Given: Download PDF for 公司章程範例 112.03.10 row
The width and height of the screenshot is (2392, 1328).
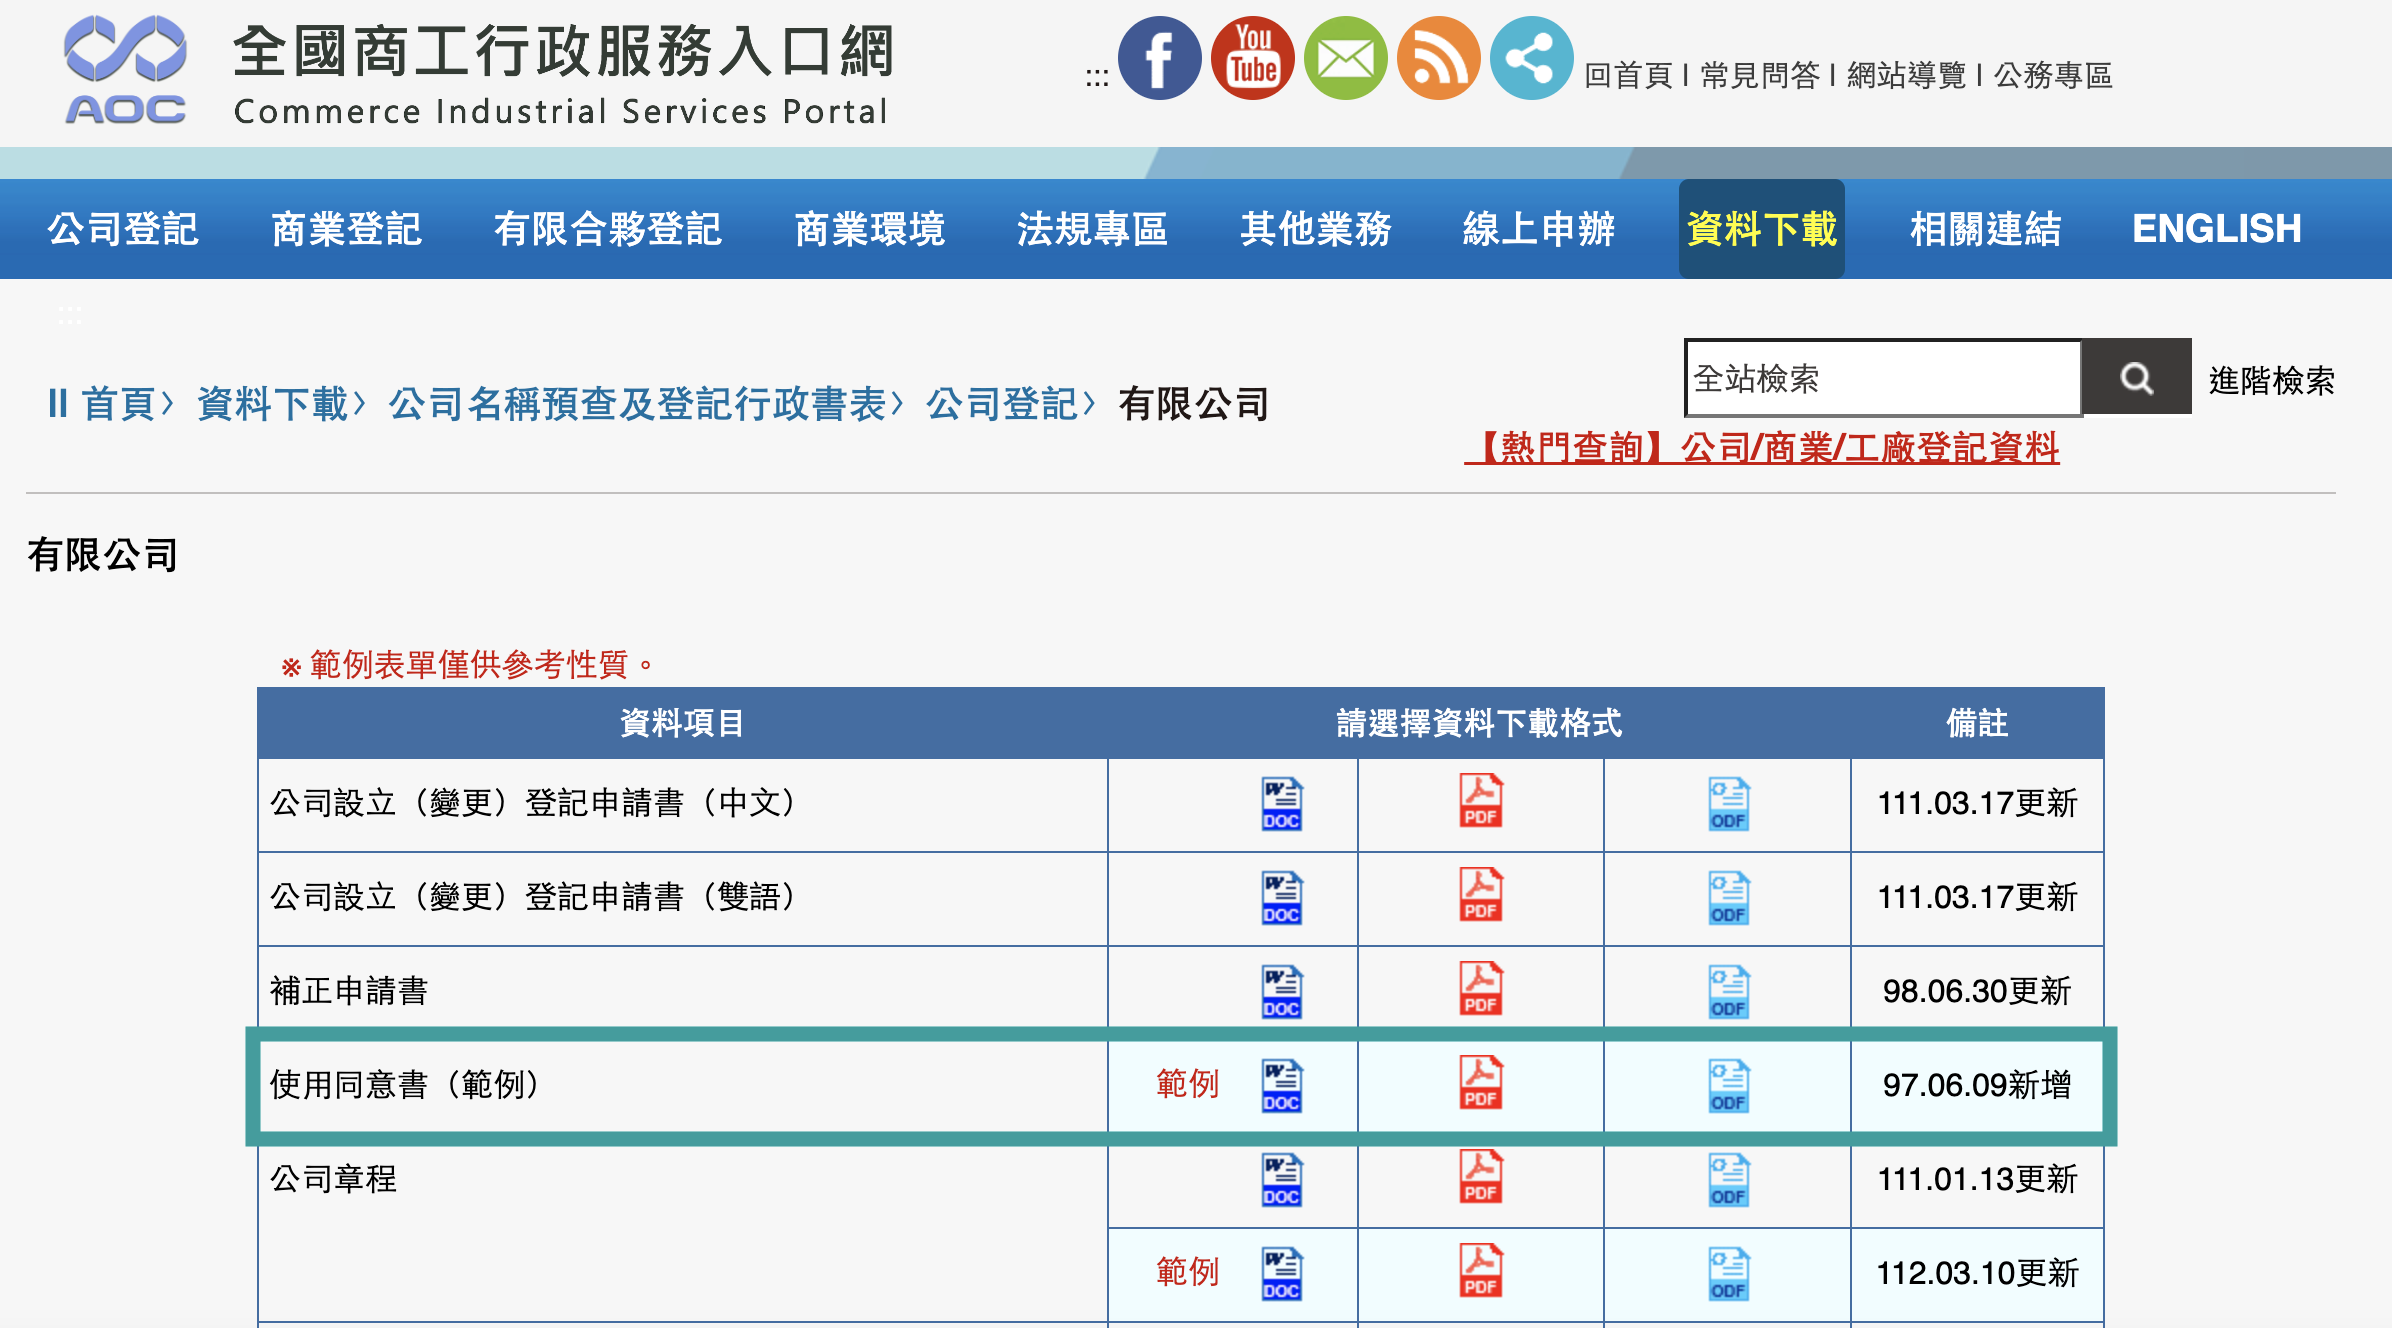Looking at the screenshot, I should click(1480, 1271).
